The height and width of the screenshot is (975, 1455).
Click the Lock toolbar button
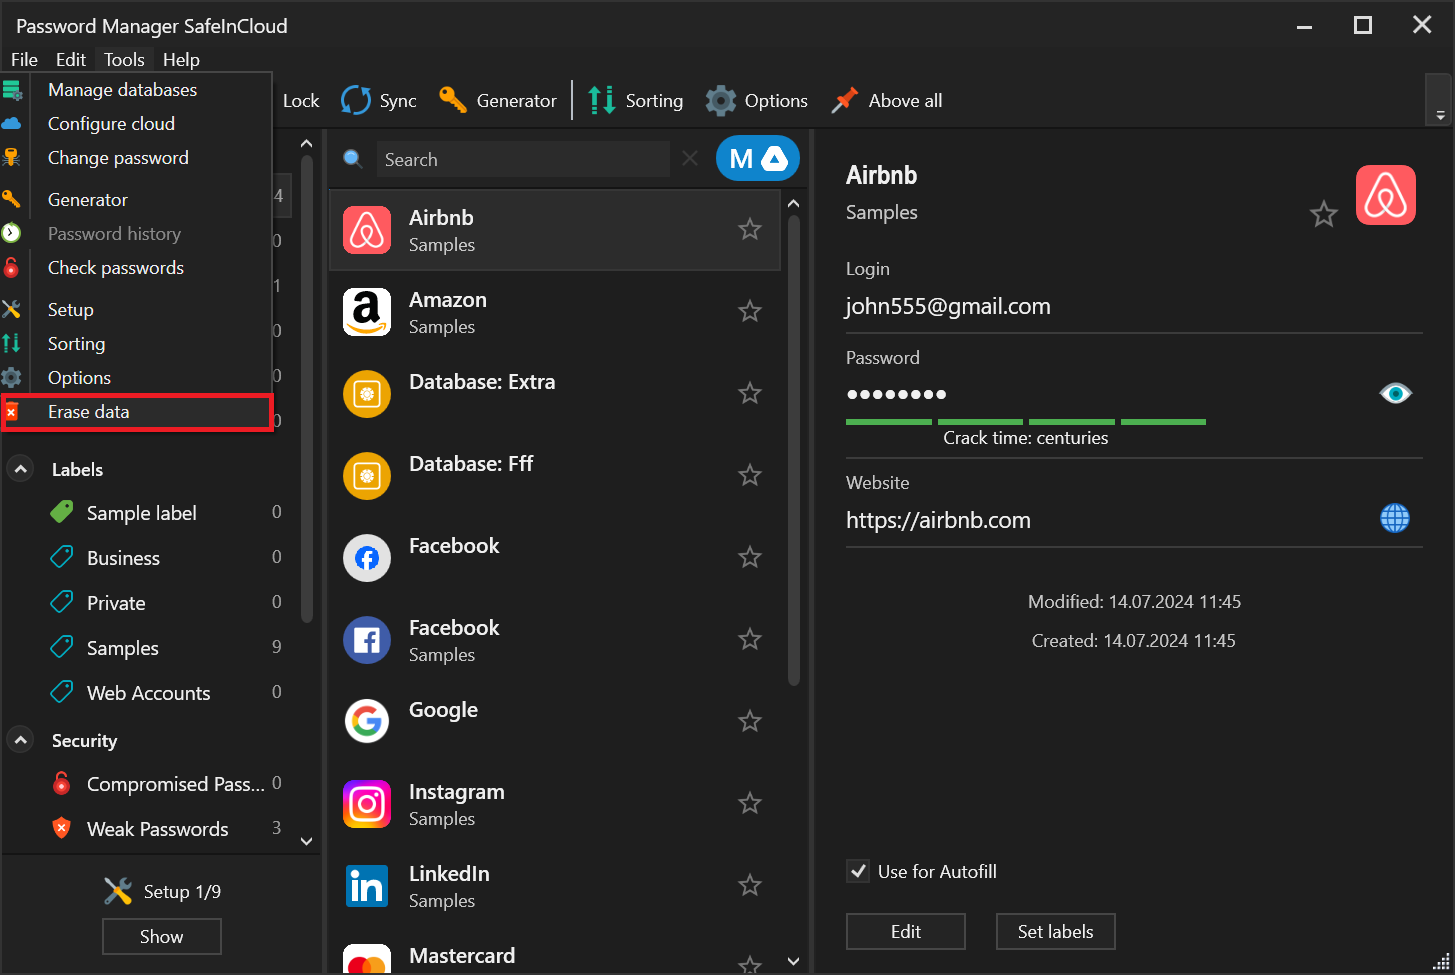tap(301, 100)
